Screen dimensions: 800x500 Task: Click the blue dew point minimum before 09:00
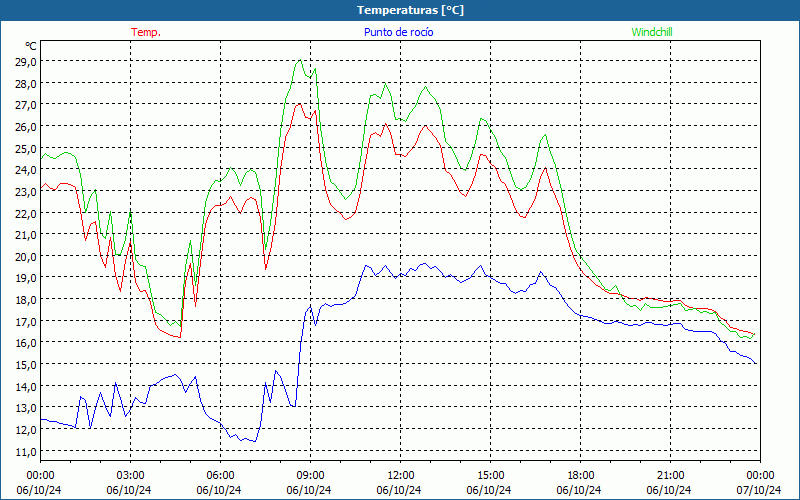(x=254, y=441)
